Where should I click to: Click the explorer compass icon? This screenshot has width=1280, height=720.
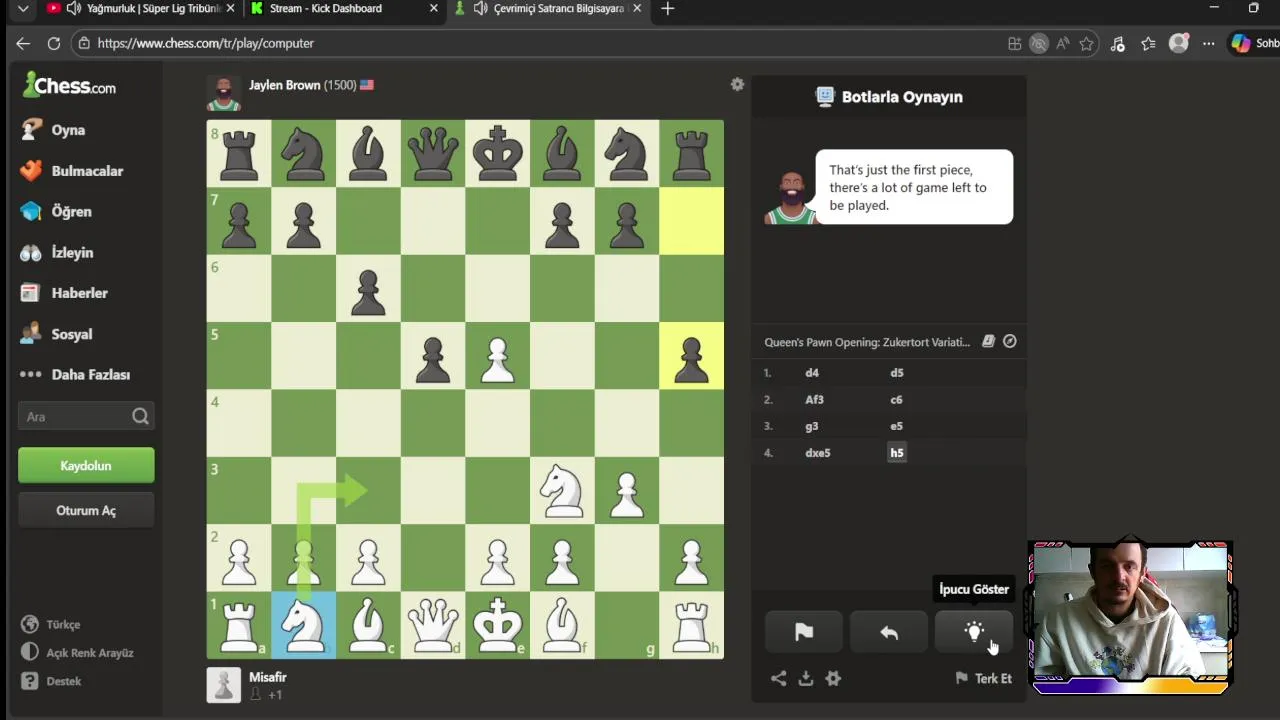pos(1010,341)
